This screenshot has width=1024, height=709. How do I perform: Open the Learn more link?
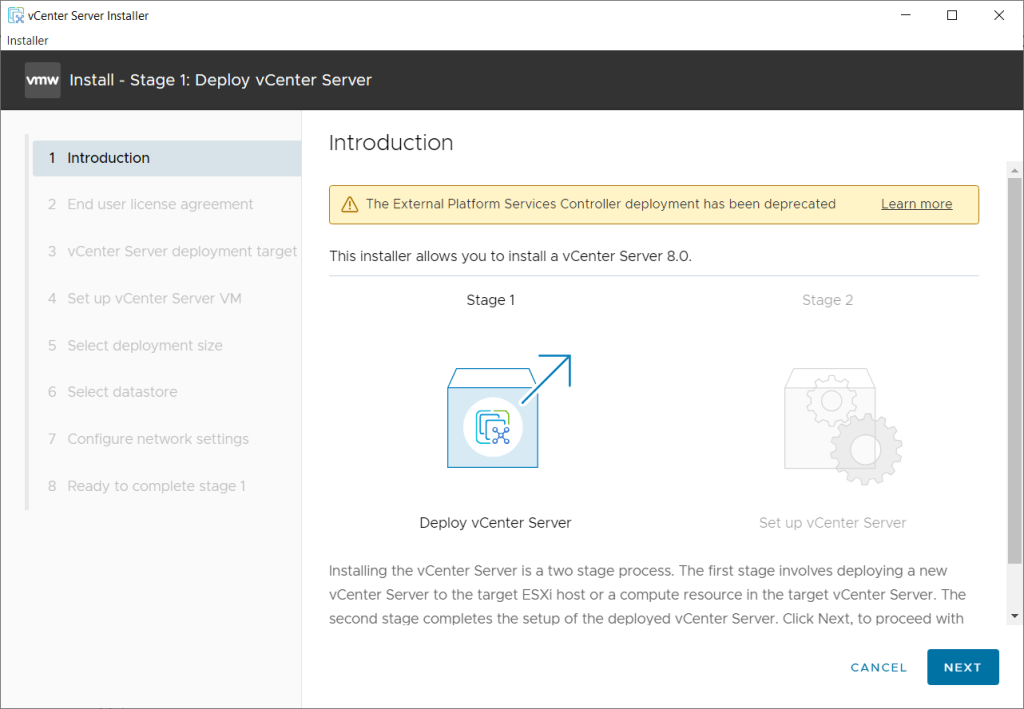point(916,204)
